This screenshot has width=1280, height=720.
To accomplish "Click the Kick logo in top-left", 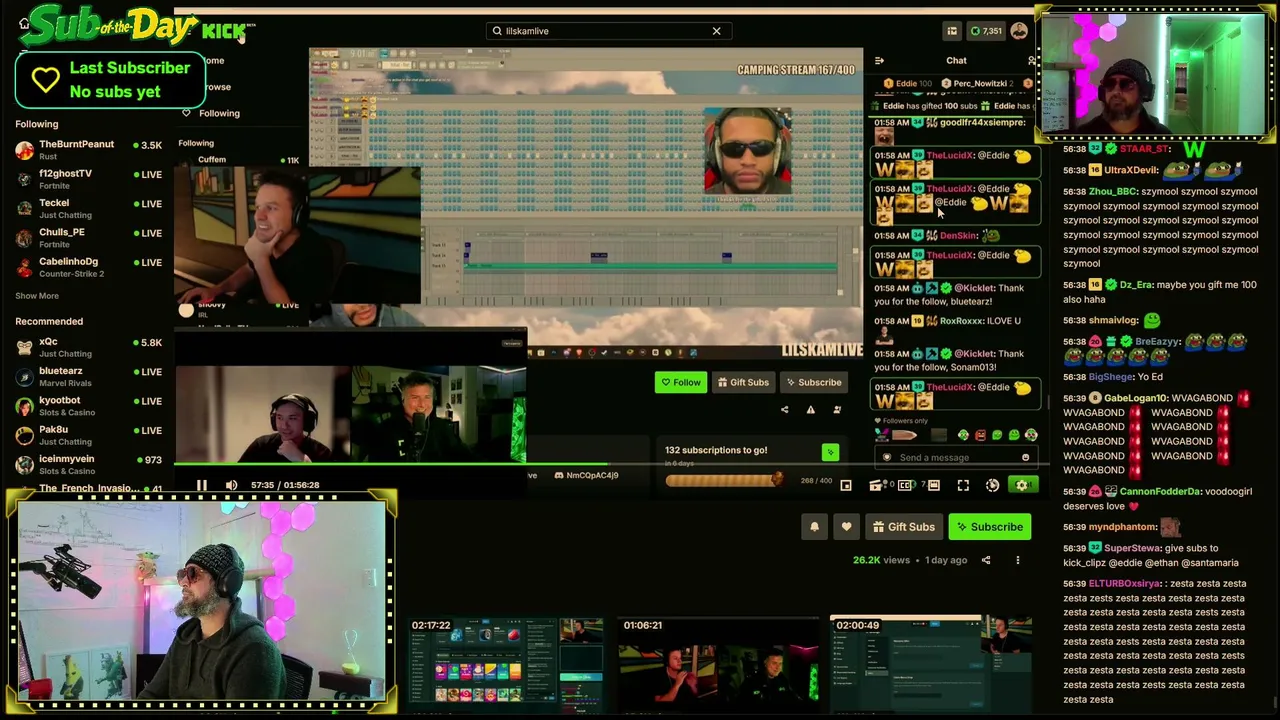I will (x=226, y=30).
